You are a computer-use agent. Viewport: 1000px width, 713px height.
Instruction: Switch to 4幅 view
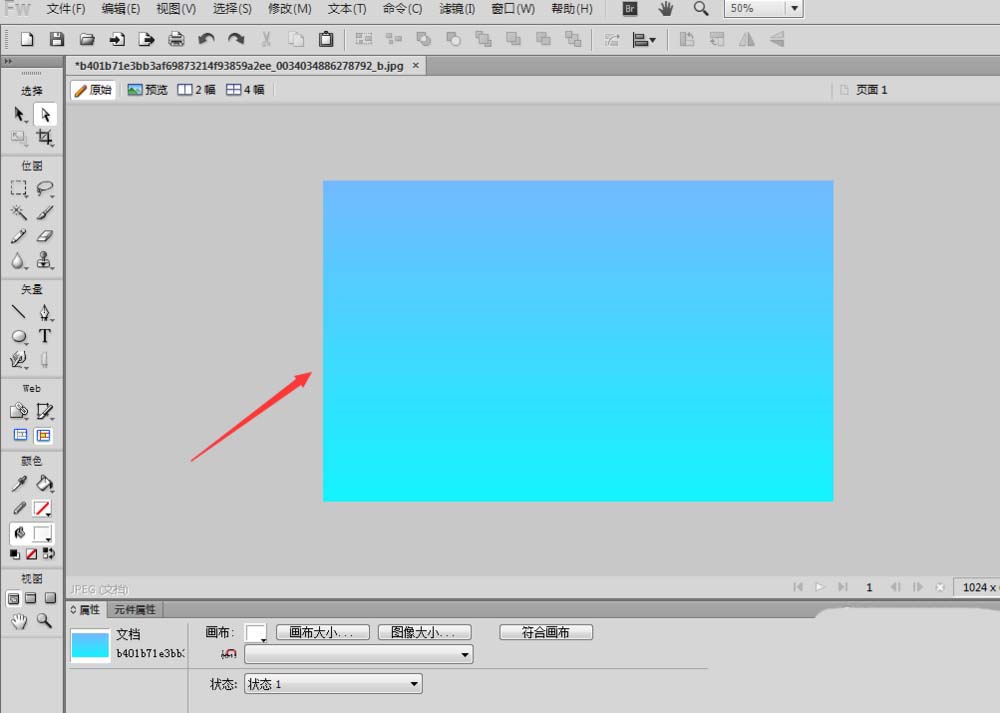tap(246, 90)
